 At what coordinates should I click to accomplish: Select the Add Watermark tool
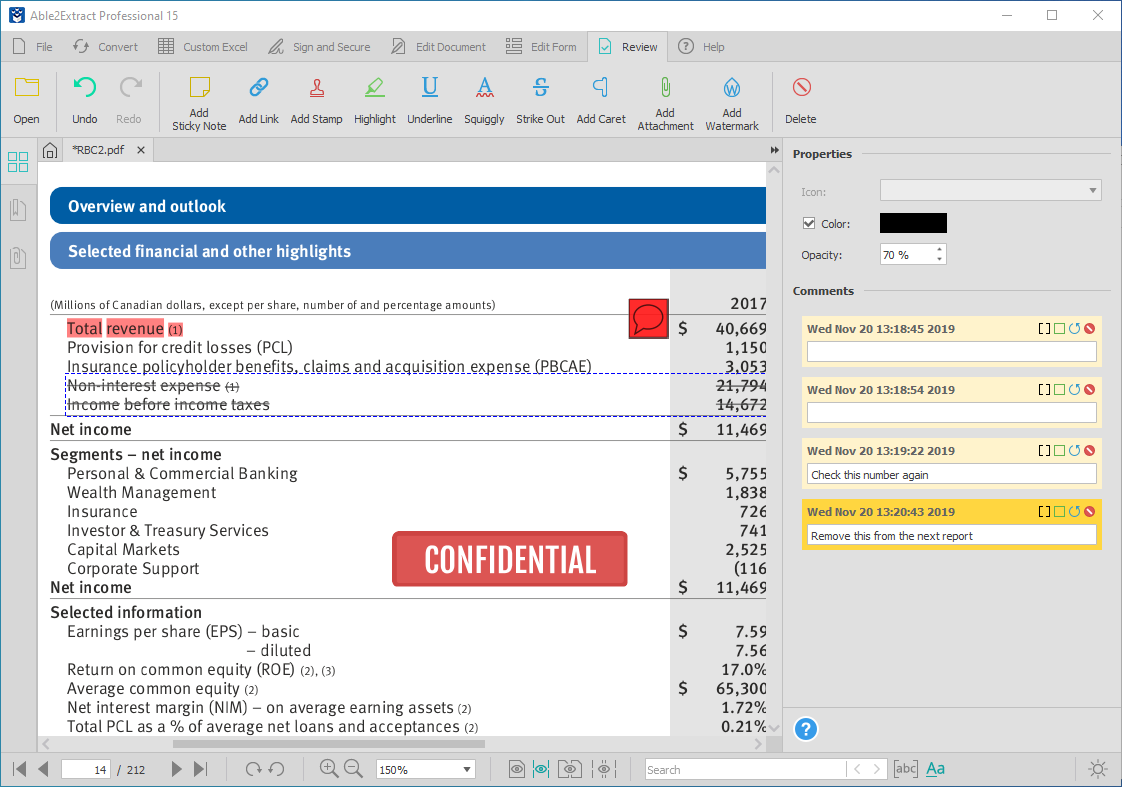click(x=731, y=100)
